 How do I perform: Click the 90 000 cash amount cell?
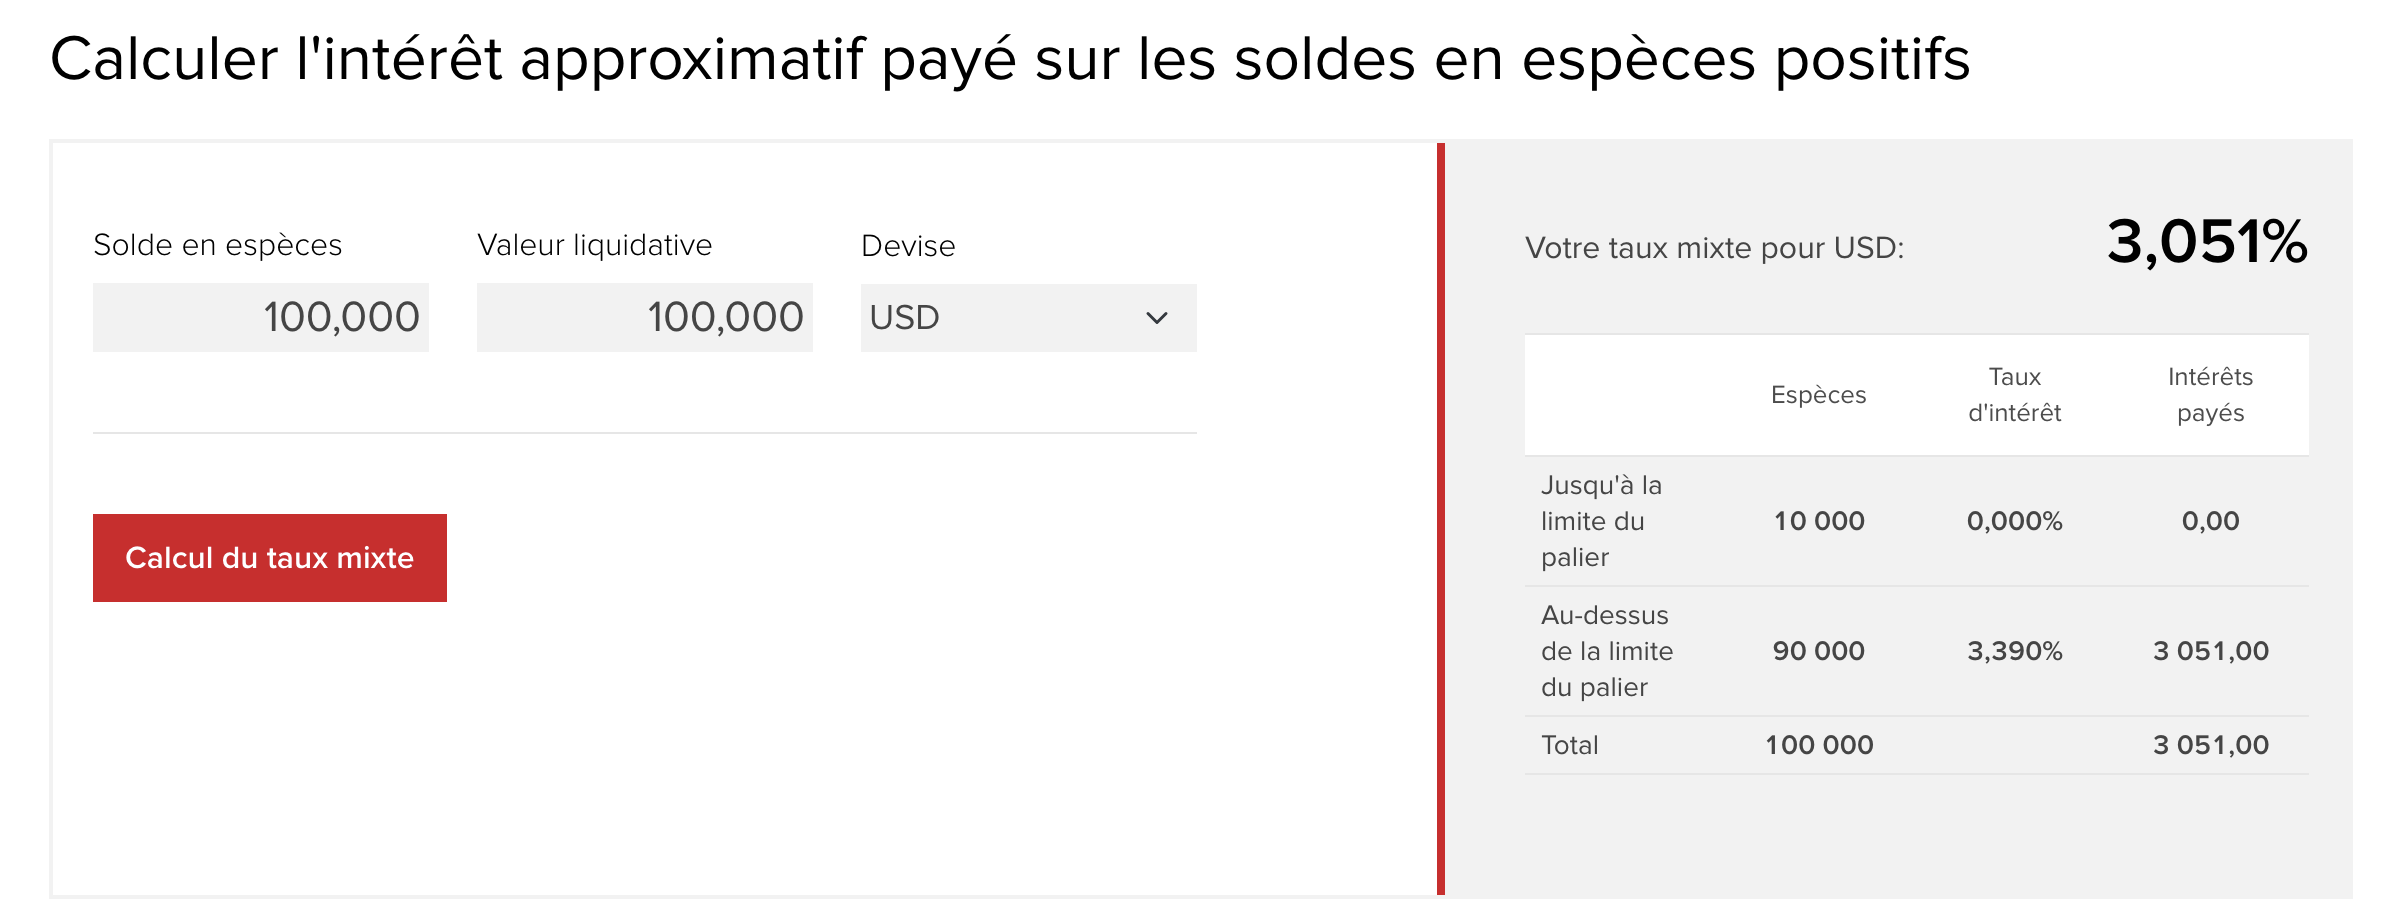1818,651
